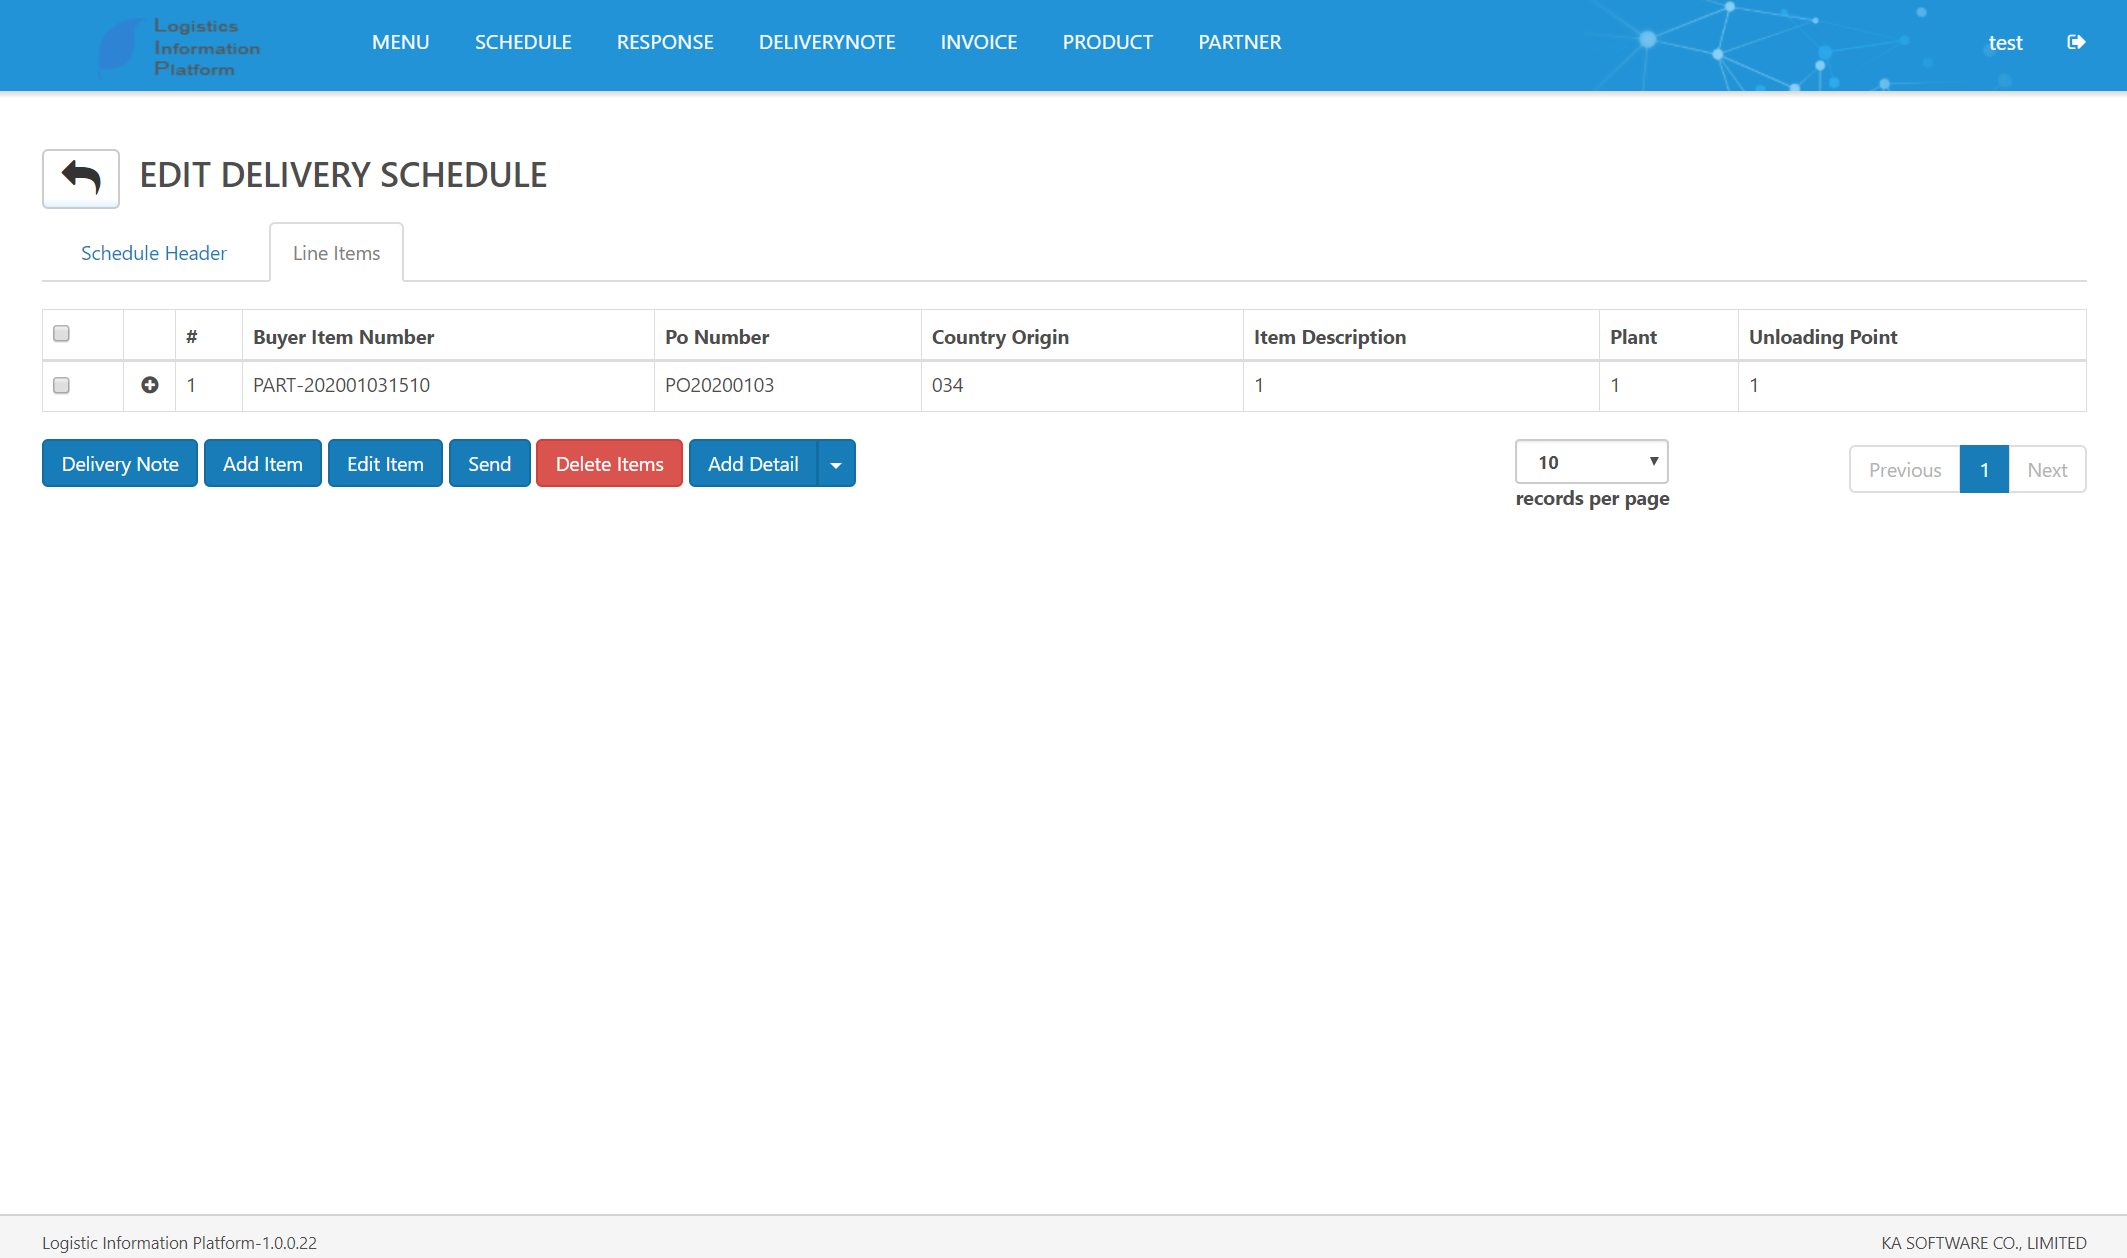
Task: Select page 1 in pagination
Action: point(1984,470)
